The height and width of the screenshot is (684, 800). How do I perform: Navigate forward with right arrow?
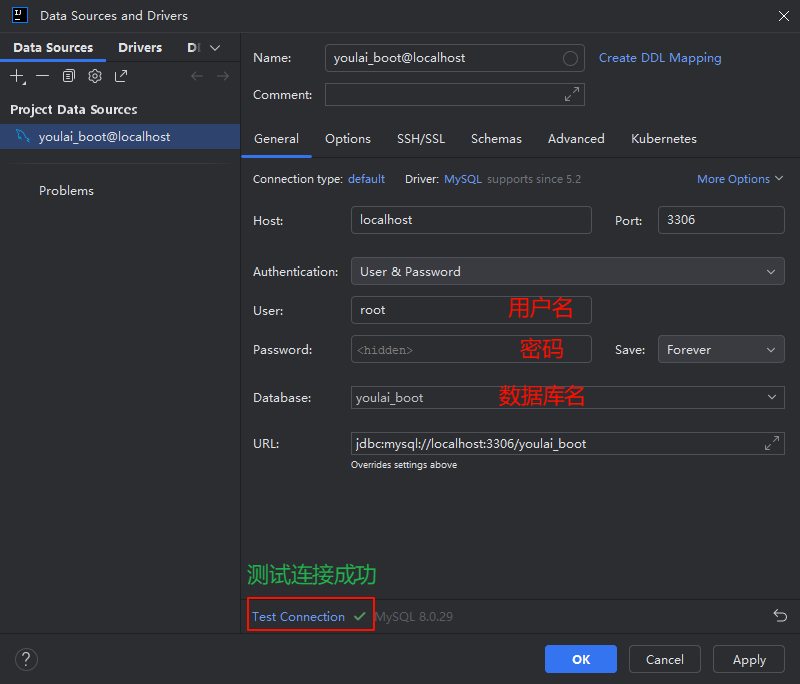click(223, 76)
